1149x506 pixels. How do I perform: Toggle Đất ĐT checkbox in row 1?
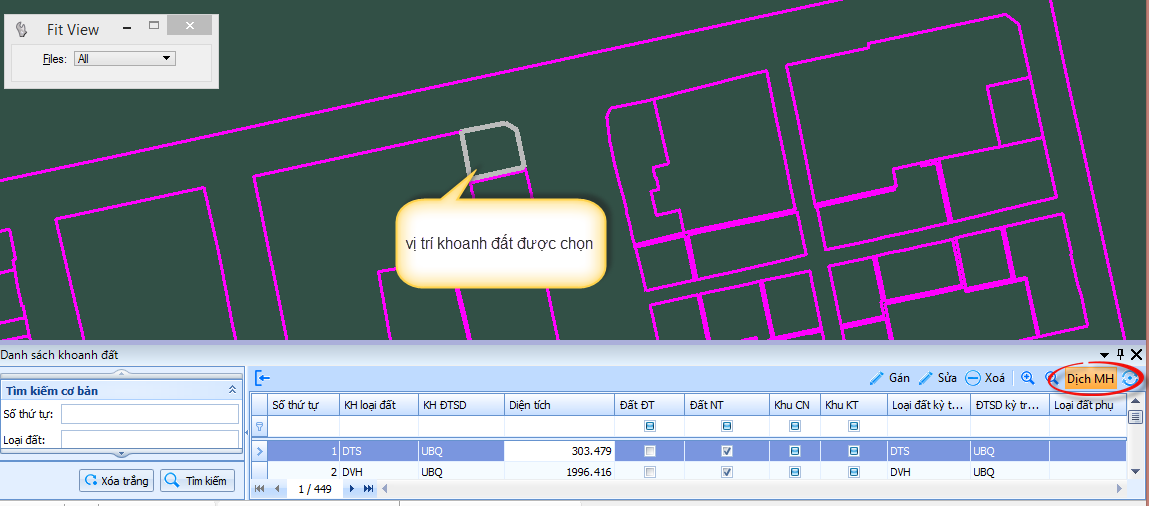pyautogui.click(x=651, y=451)
